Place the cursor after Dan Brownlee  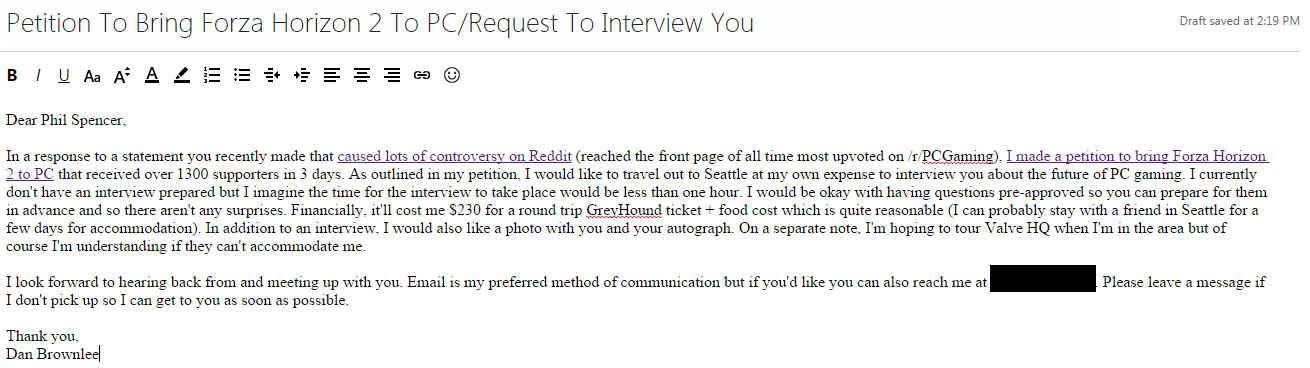[100, 353]
